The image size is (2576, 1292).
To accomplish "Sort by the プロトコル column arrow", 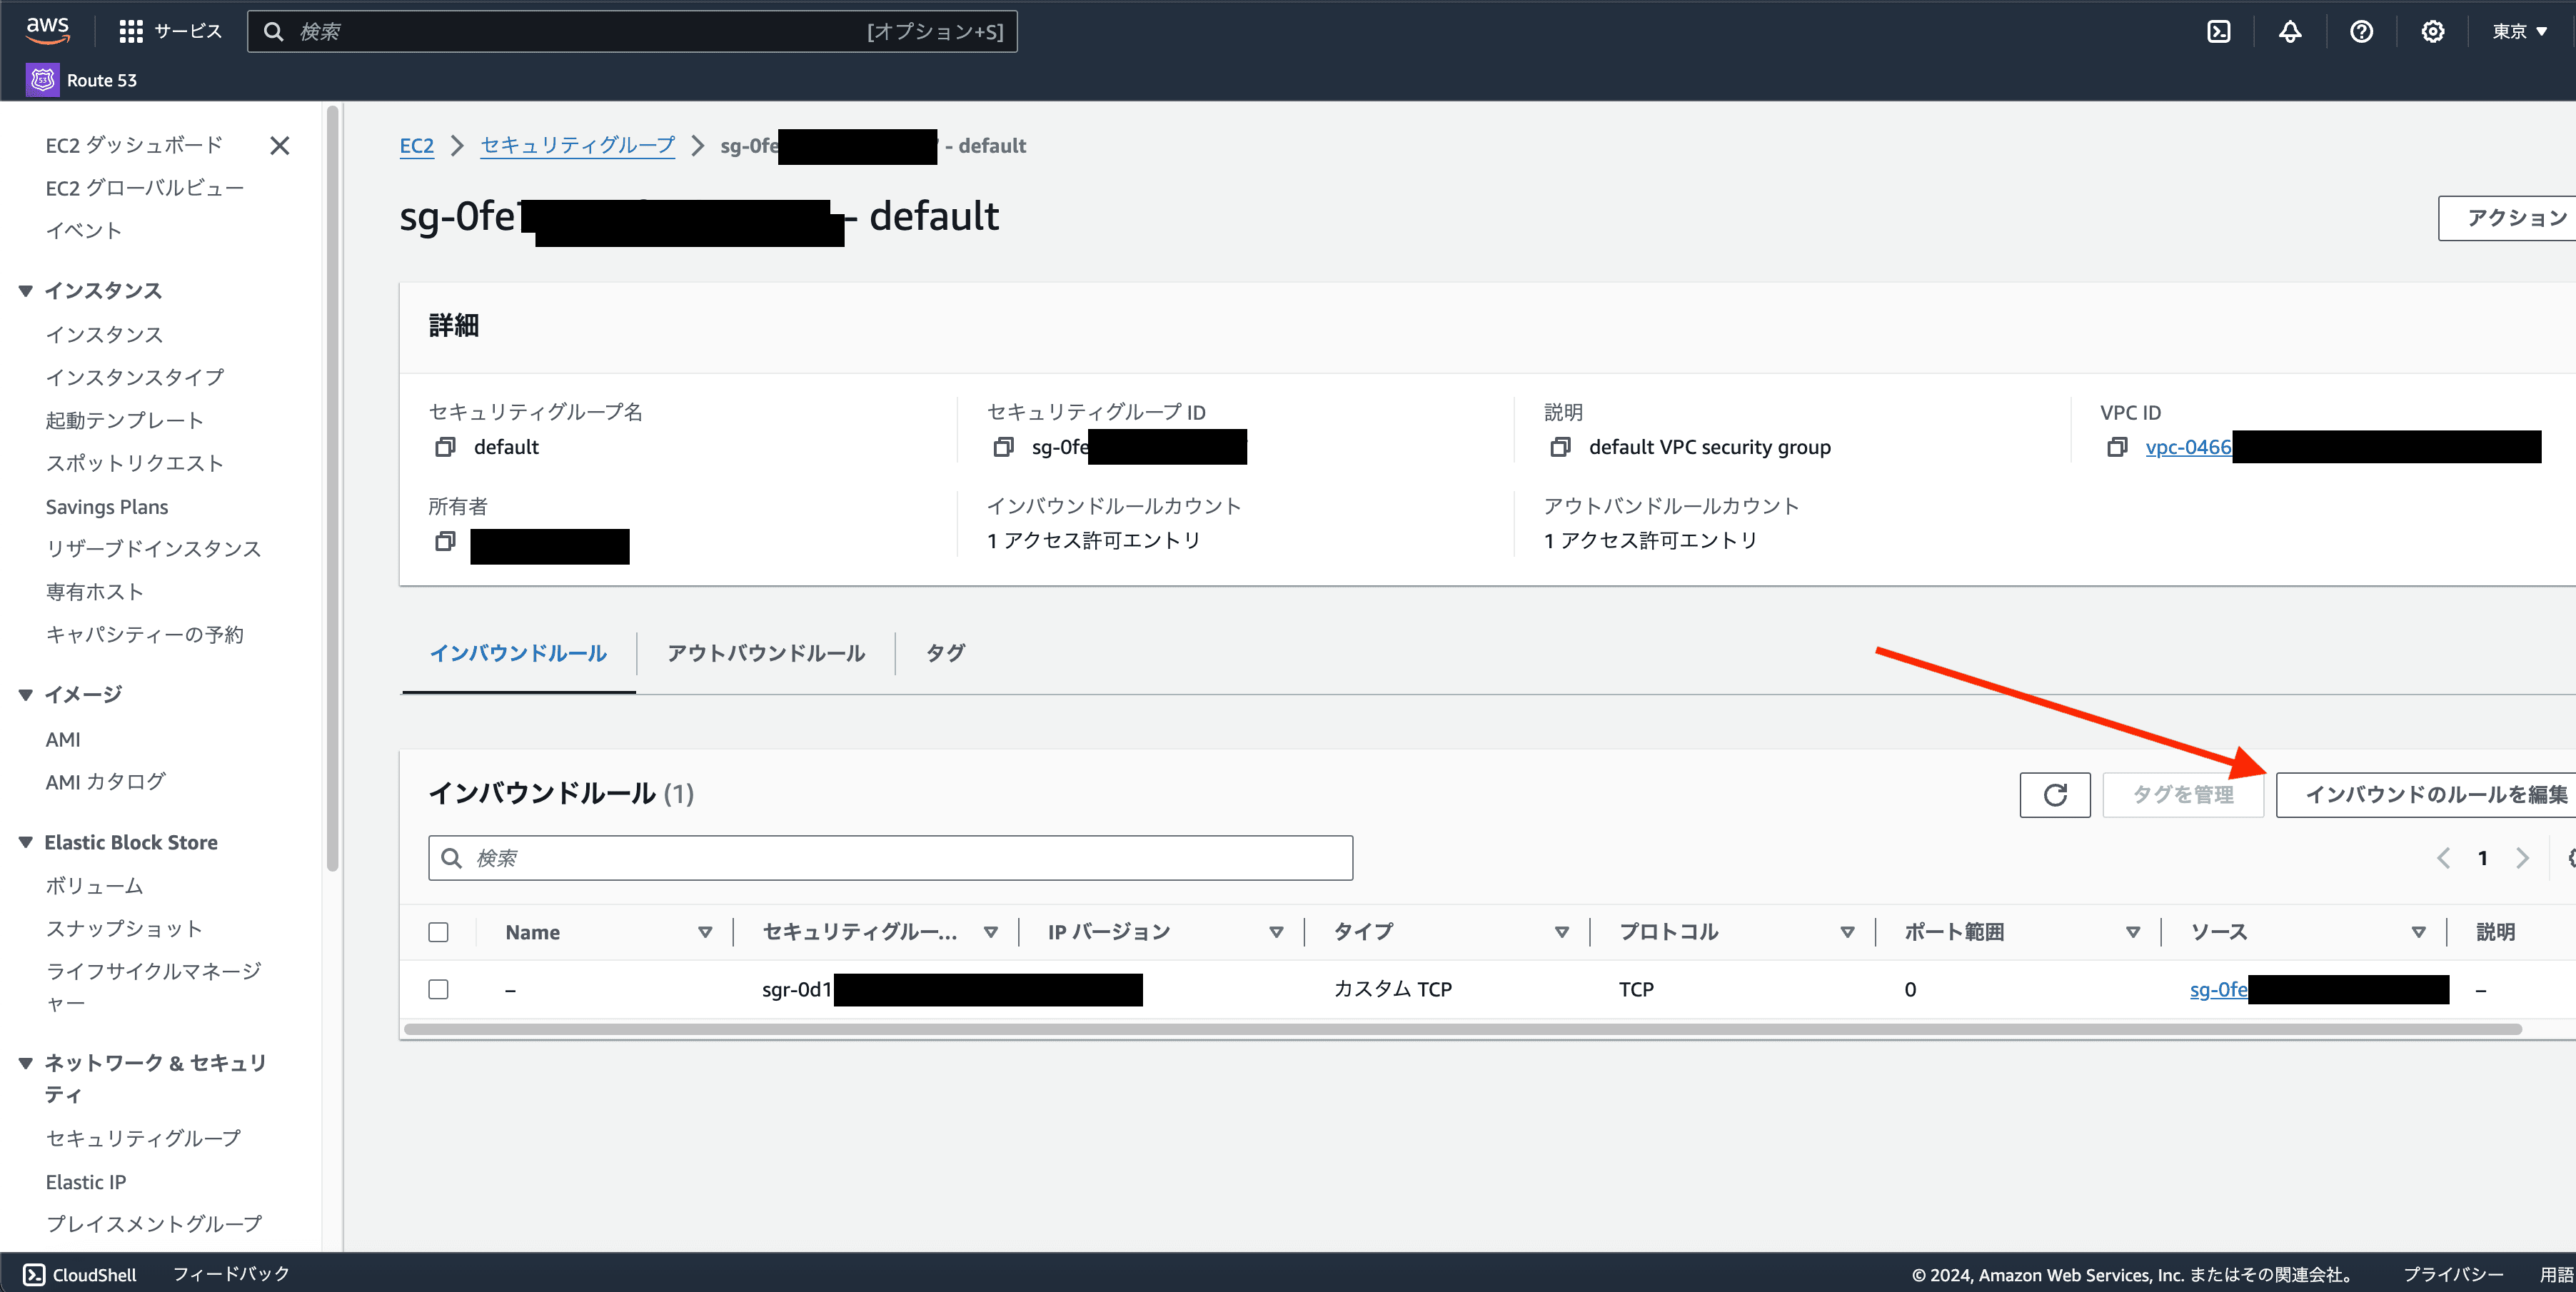I will (x=1847, y=932).
